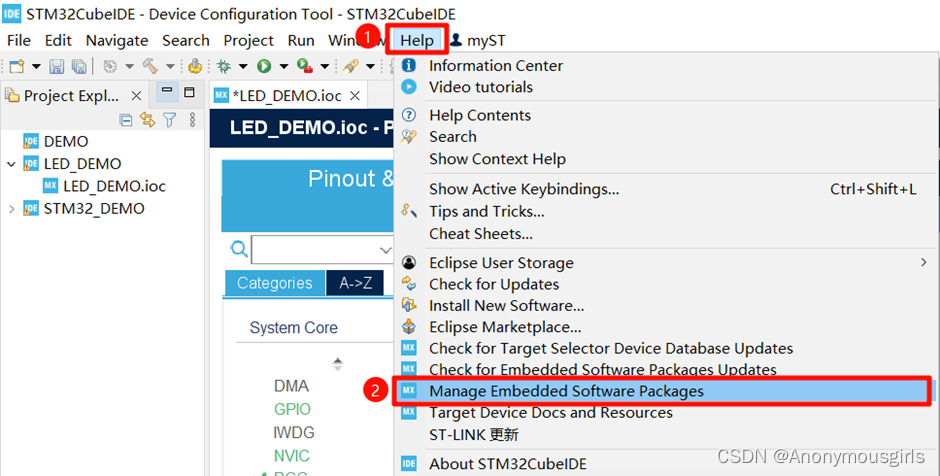940x476 pixels.
Task: Select NVIC in System Core list
Action: (292, 456)
